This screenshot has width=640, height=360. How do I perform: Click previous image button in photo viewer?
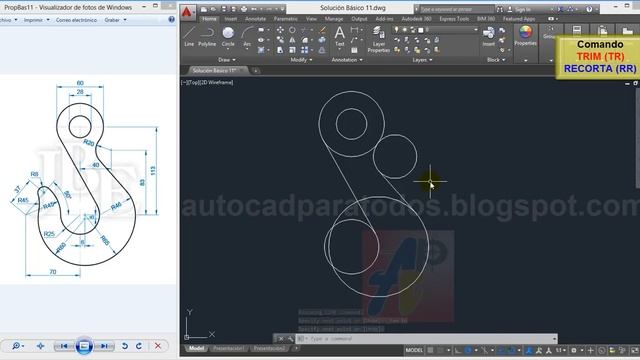point(64,346)
